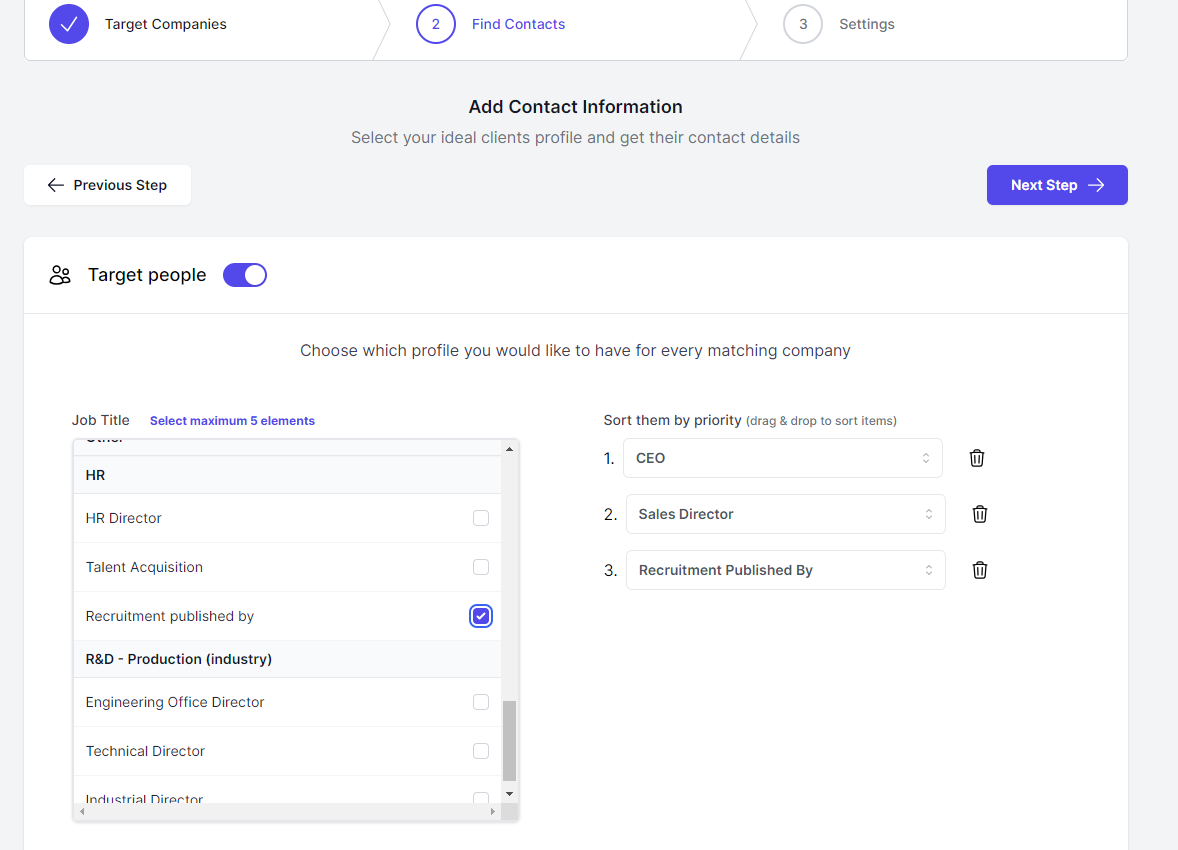This screenshot has height=850, width=1178.
Task: Go to the Target Companies step
Action: point(165,24)
